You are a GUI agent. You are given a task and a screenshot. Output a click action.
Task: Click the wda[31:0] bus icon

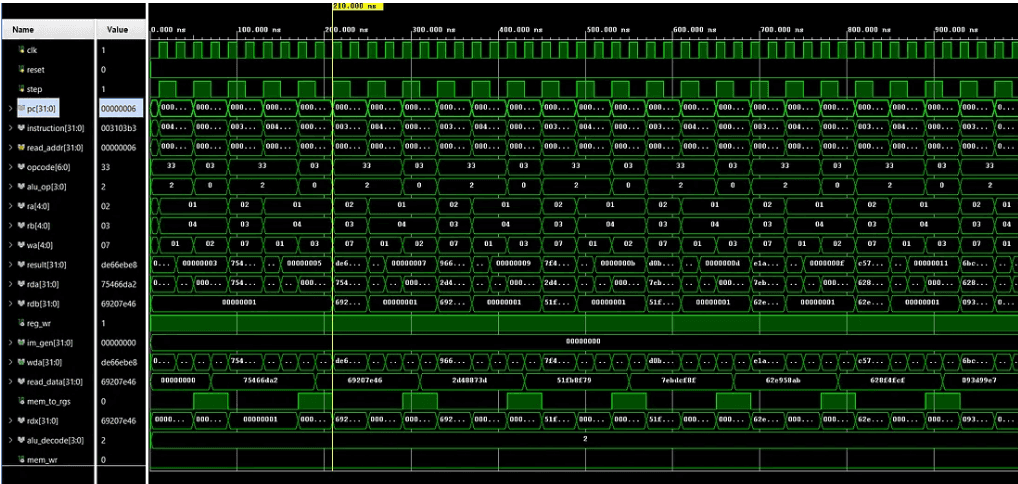(21, 362)
